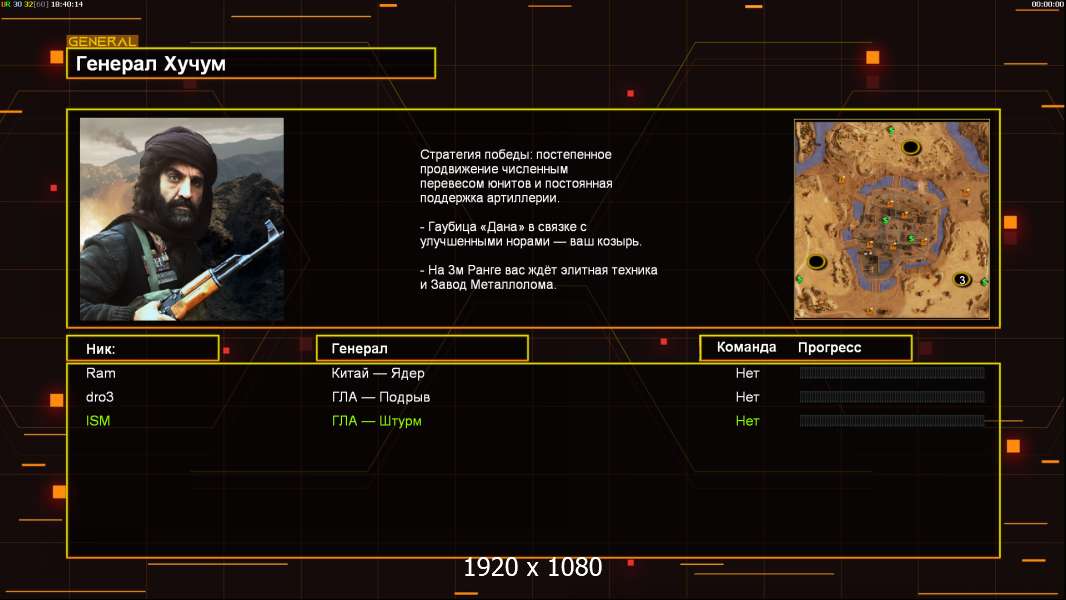Click the 'Гаубица «Дана»' tip line
The height and width of the screenshot is (600, 1066).
(x=530, y=234)
